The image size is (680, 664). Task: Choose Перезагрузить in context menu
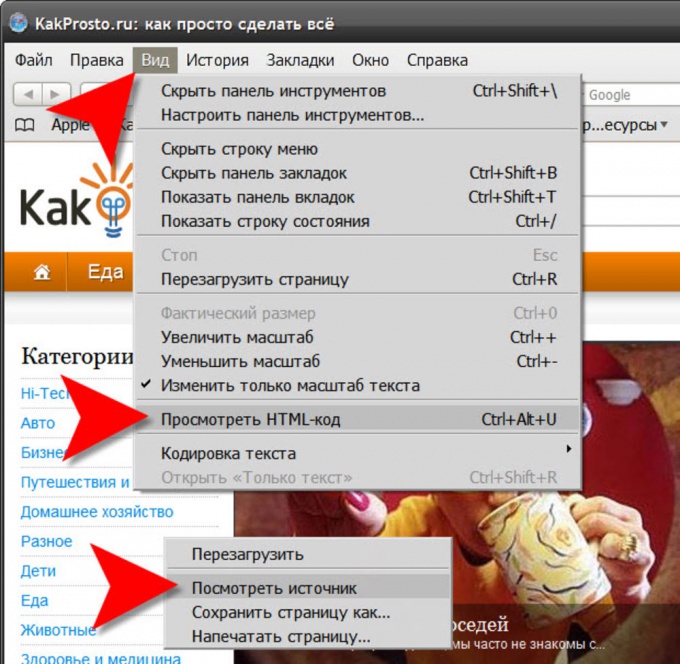pyautogui.click(x=308, y=554)
